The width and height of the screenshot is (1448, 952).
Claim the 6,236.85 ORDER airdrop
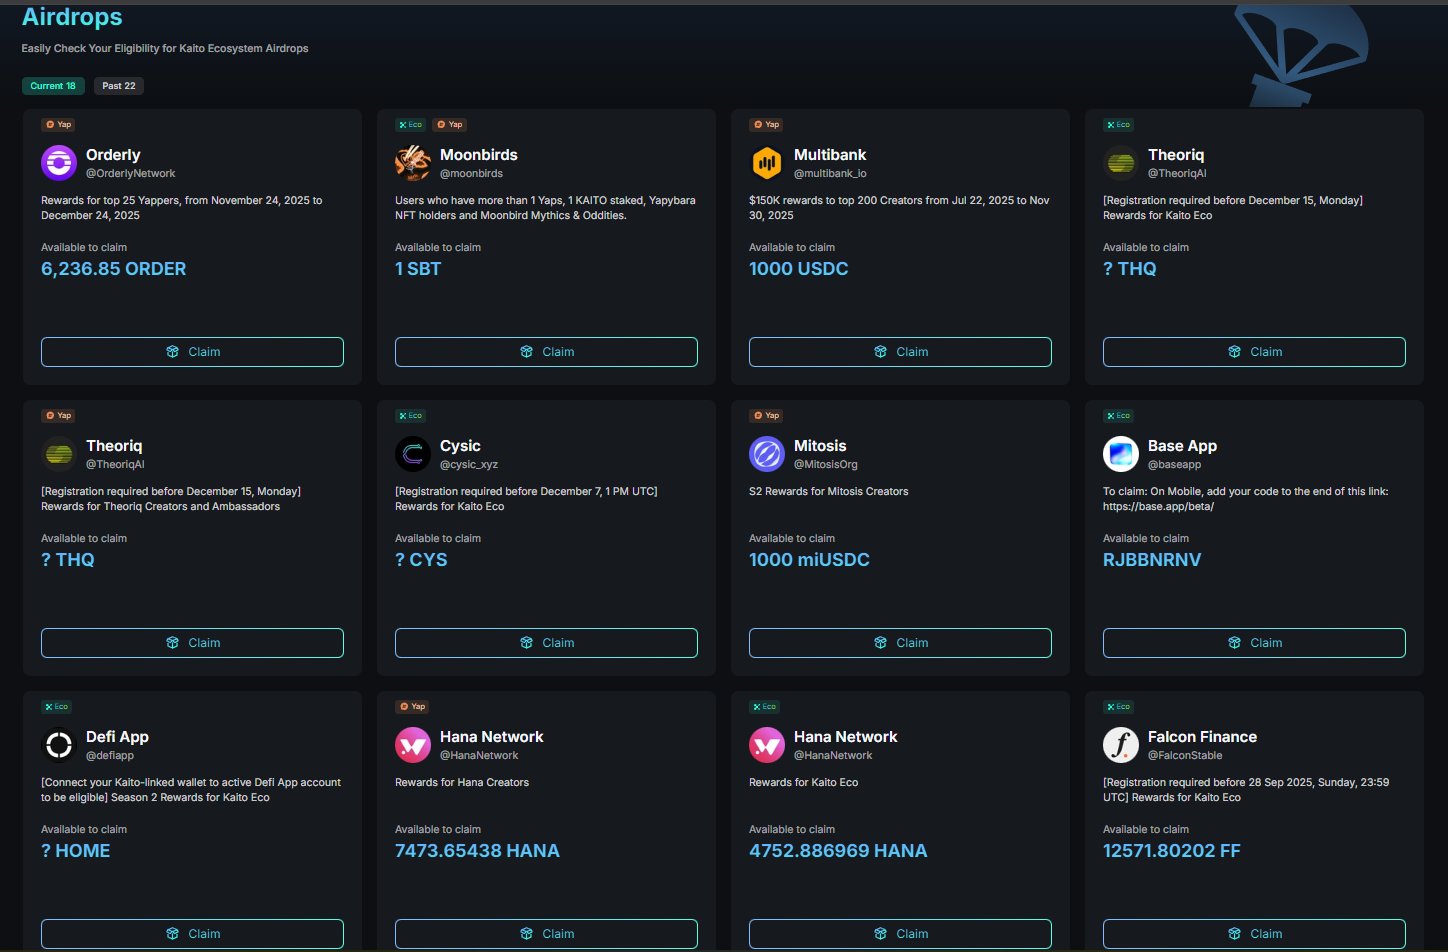[x=192, y=352]
